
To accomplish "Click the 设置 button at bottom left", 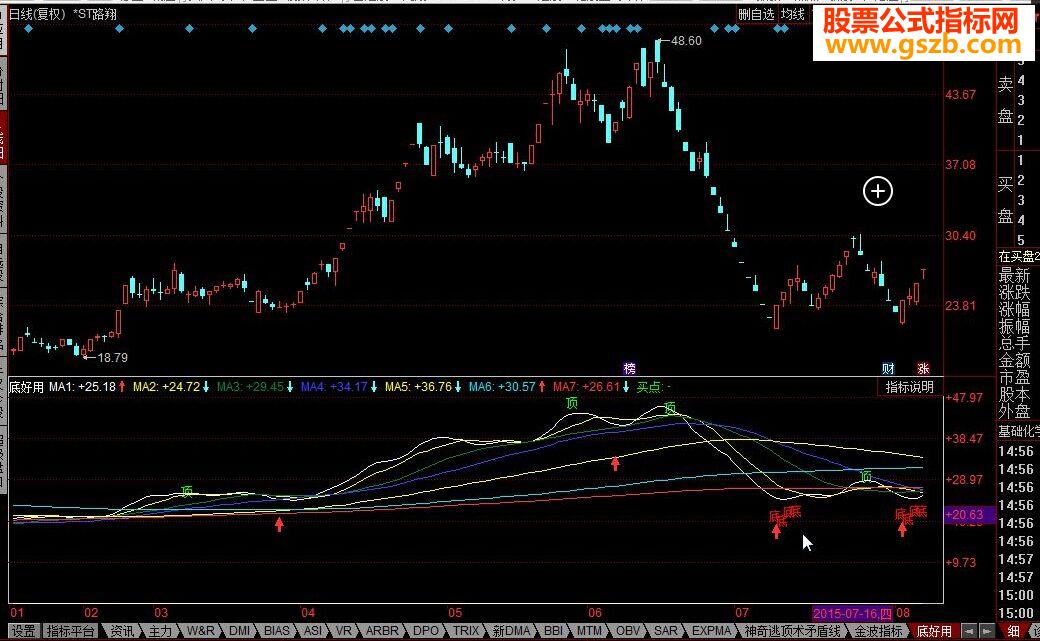I will pyautogui.click(x=25, y=630).
